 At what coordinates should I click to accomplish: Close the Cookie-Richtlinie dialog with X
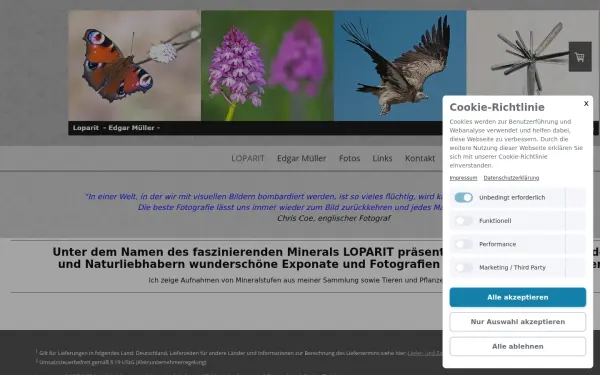coord(586,103)
